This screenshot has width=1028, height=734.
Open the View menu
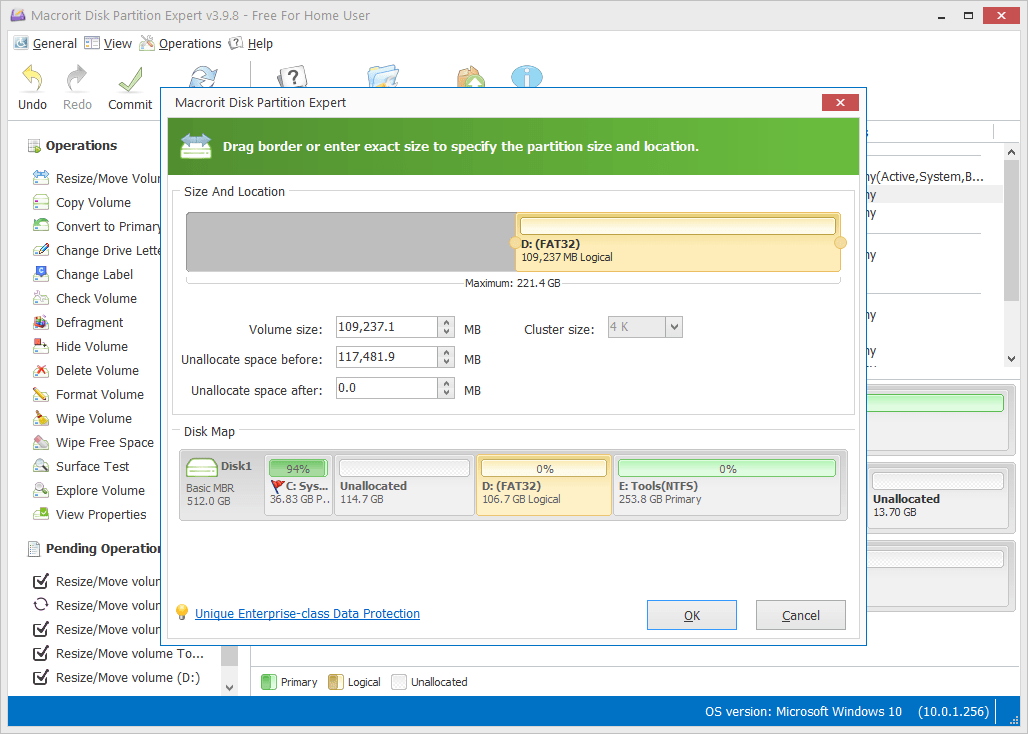[x=108, y=43]
